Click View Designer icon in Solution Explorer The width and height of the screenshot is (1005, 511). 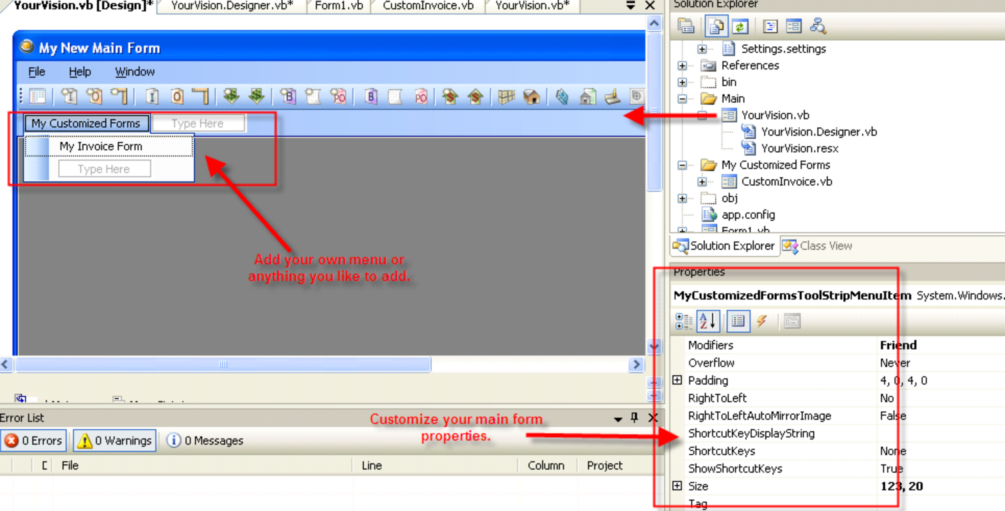pos(793,26)
